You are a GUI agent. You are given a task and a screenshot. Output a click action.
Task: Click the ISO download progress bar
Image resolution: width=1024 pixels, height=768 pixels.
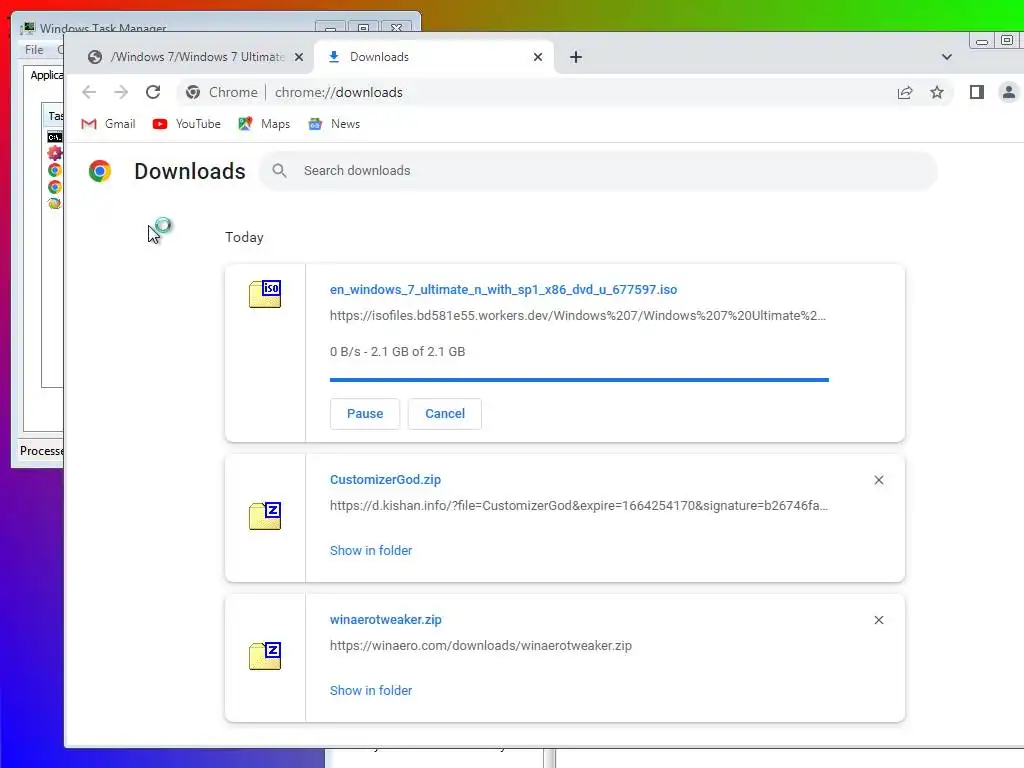pyautogui.click(x=579, y=379)
